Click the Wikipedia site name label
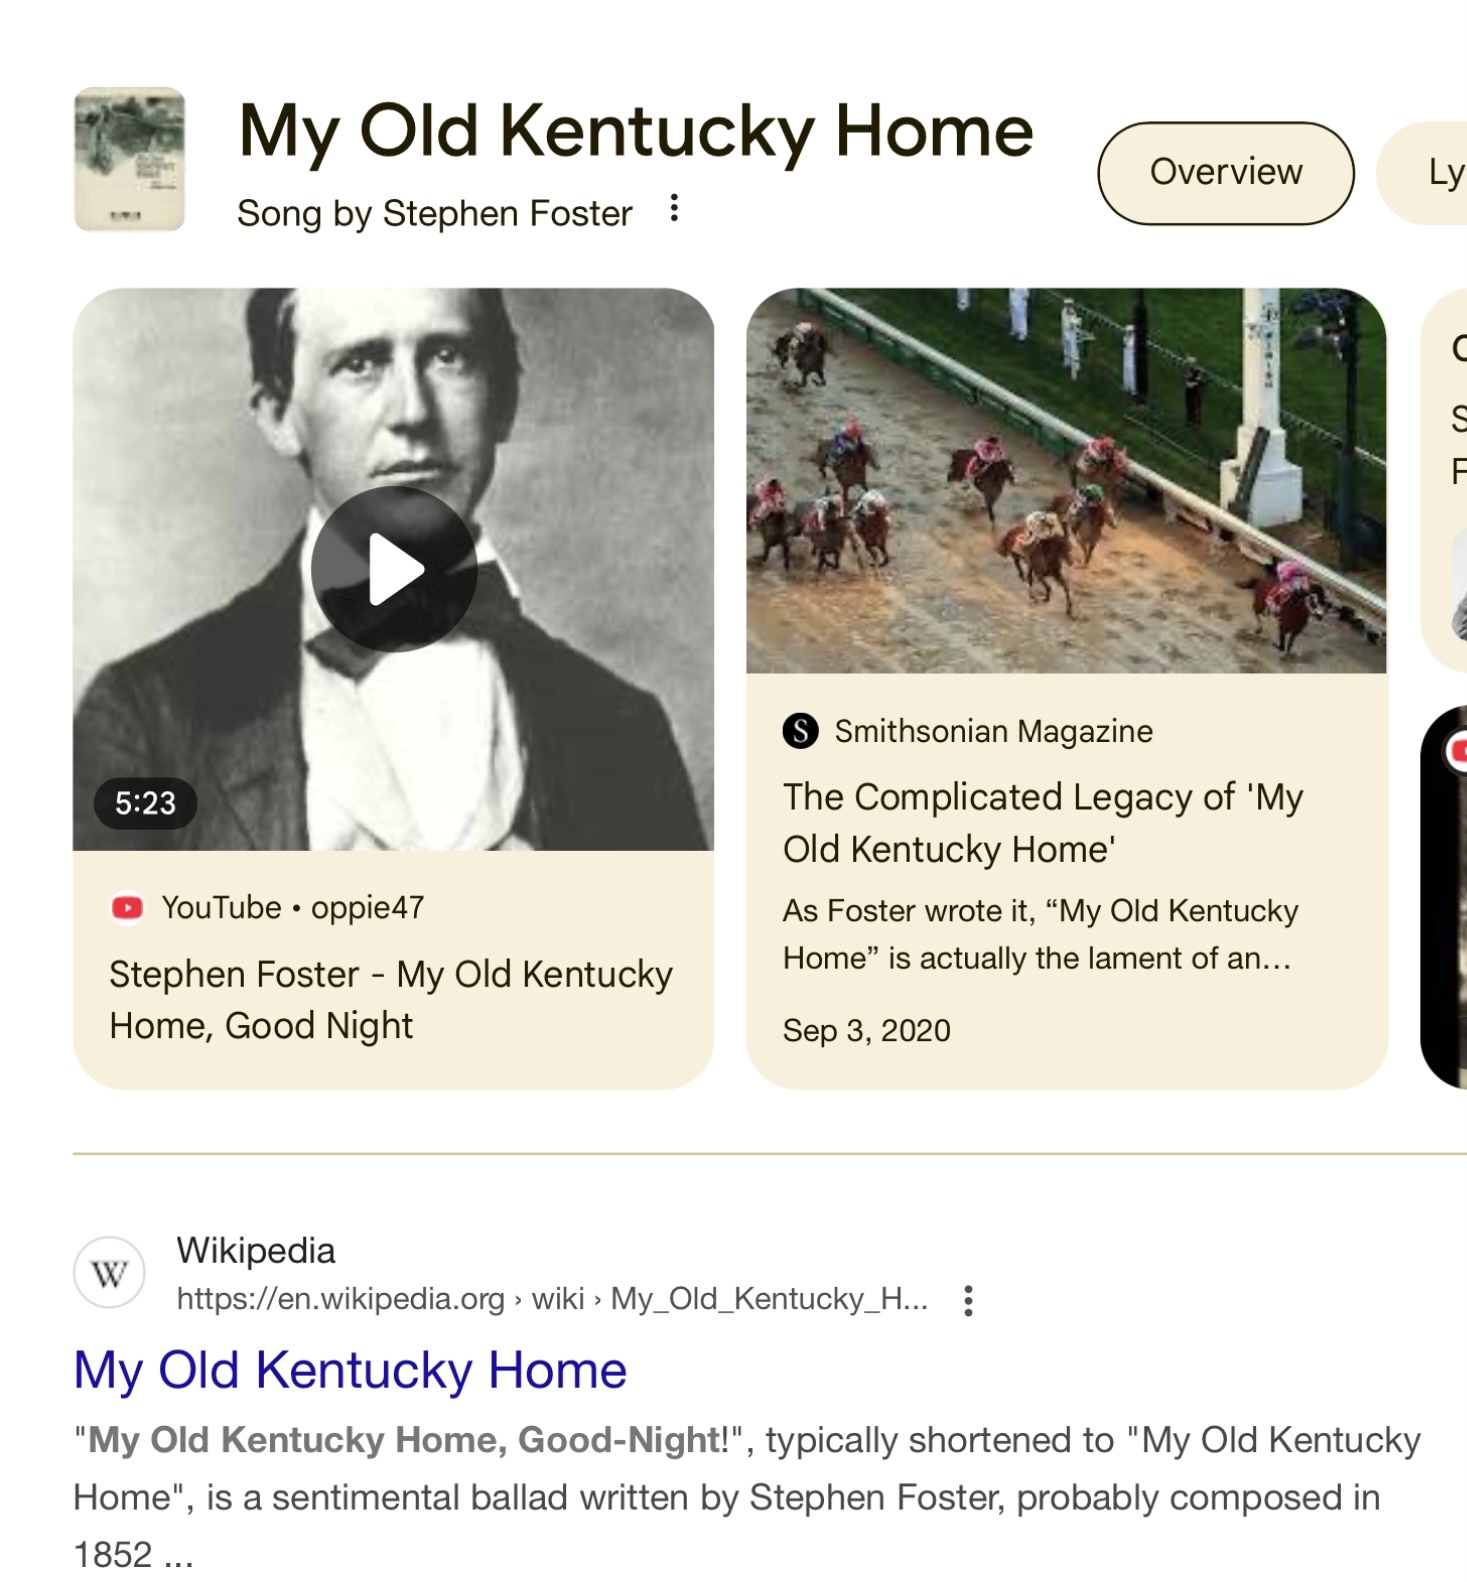Screen dimensions: 1467x1582 pyautogui.click(x=256, y=1251)
